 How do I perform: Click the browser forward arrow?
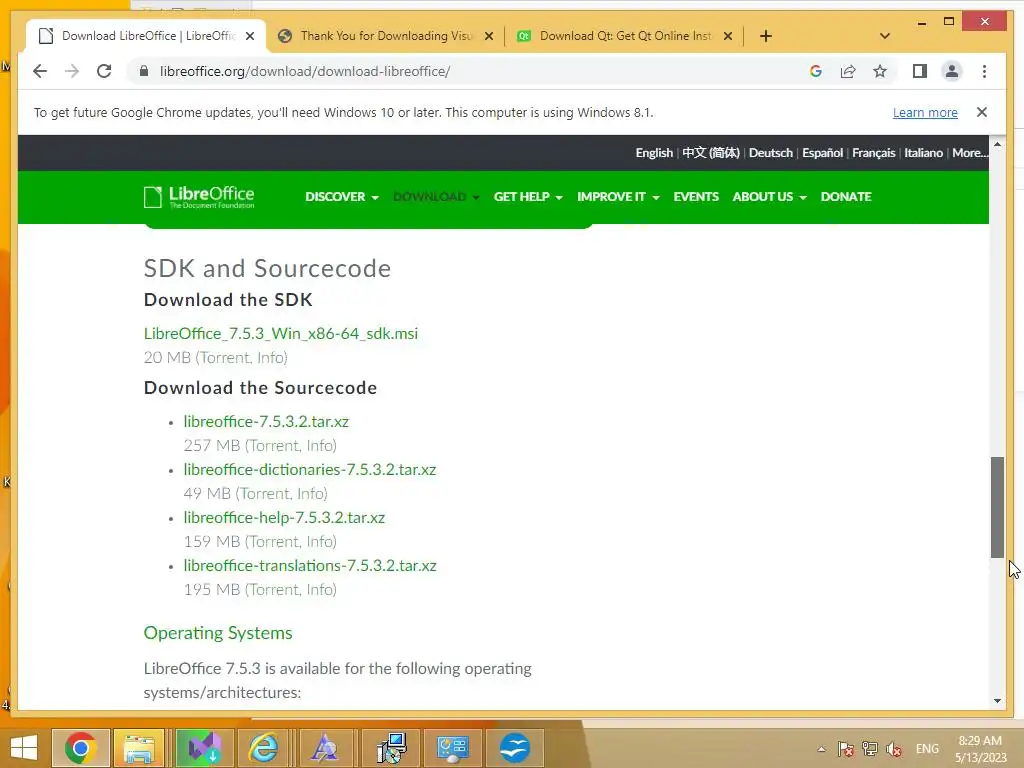pos(72,71)
